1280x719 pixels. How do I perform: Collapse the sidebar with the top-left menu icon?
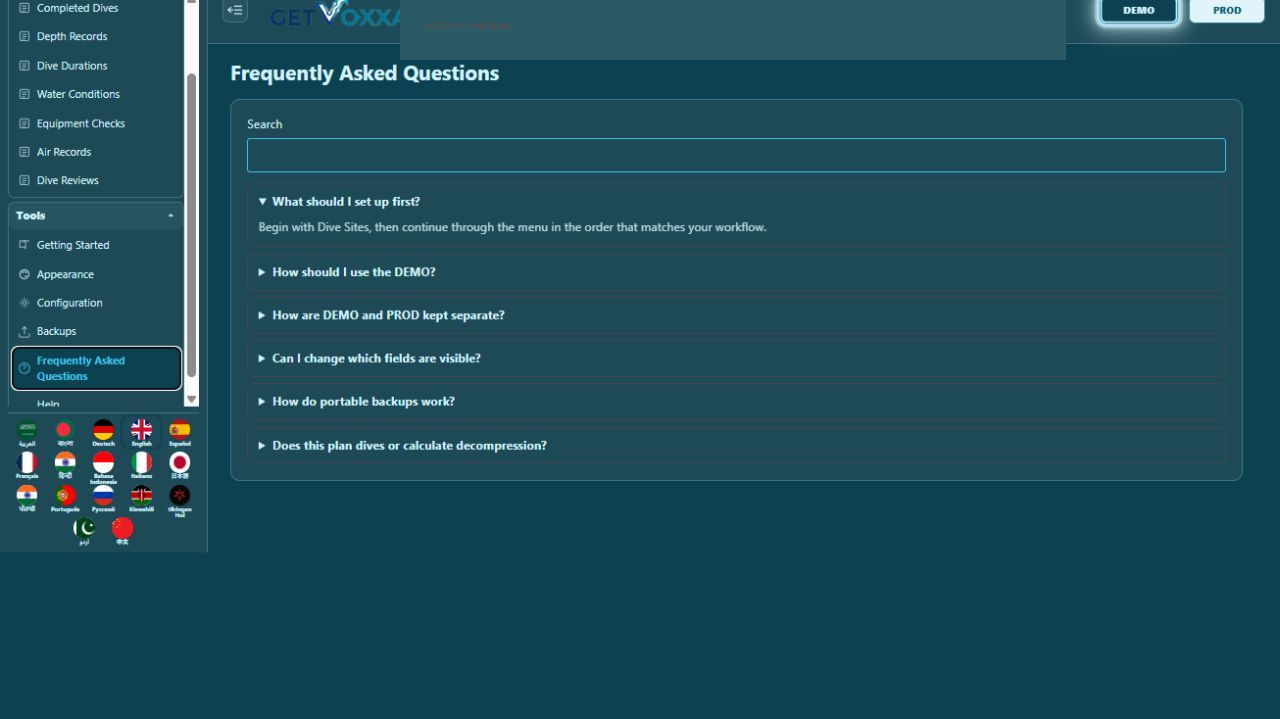point(235,10)
